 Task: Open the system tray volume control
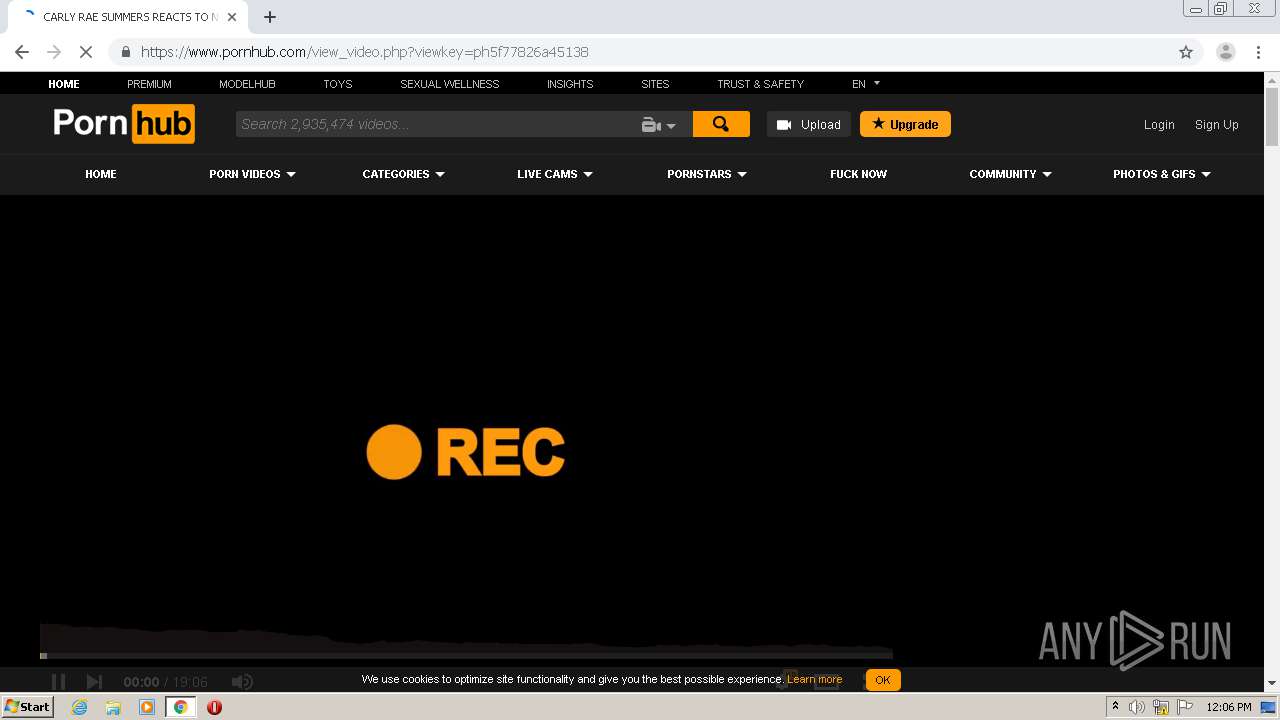[x=1136, y=707]
